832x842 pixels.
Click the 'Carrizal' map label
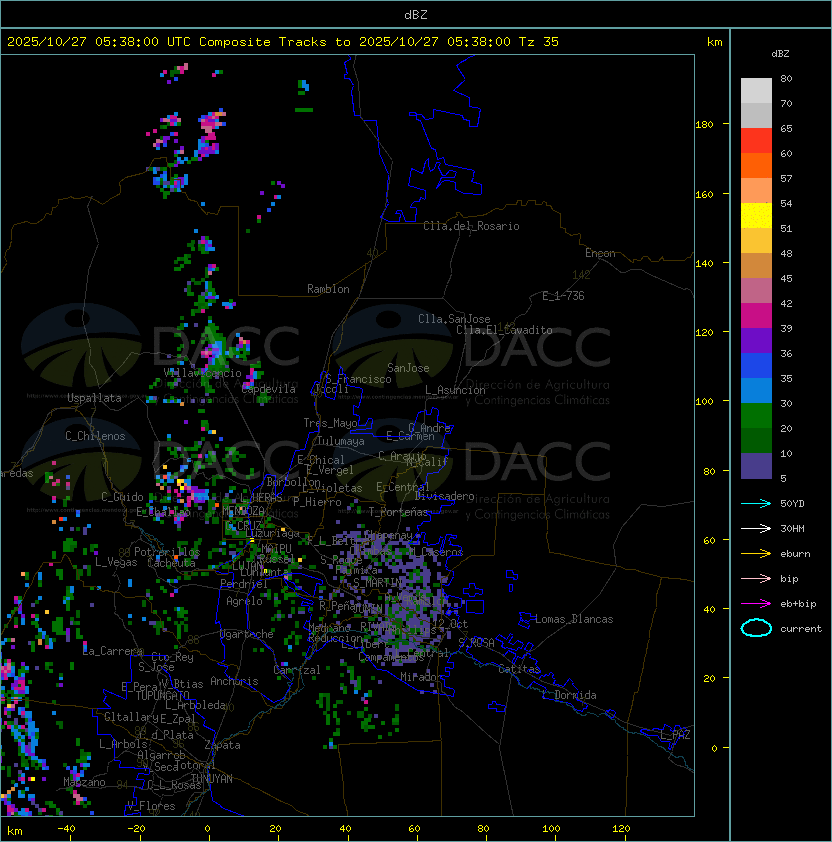click(297, 670)
